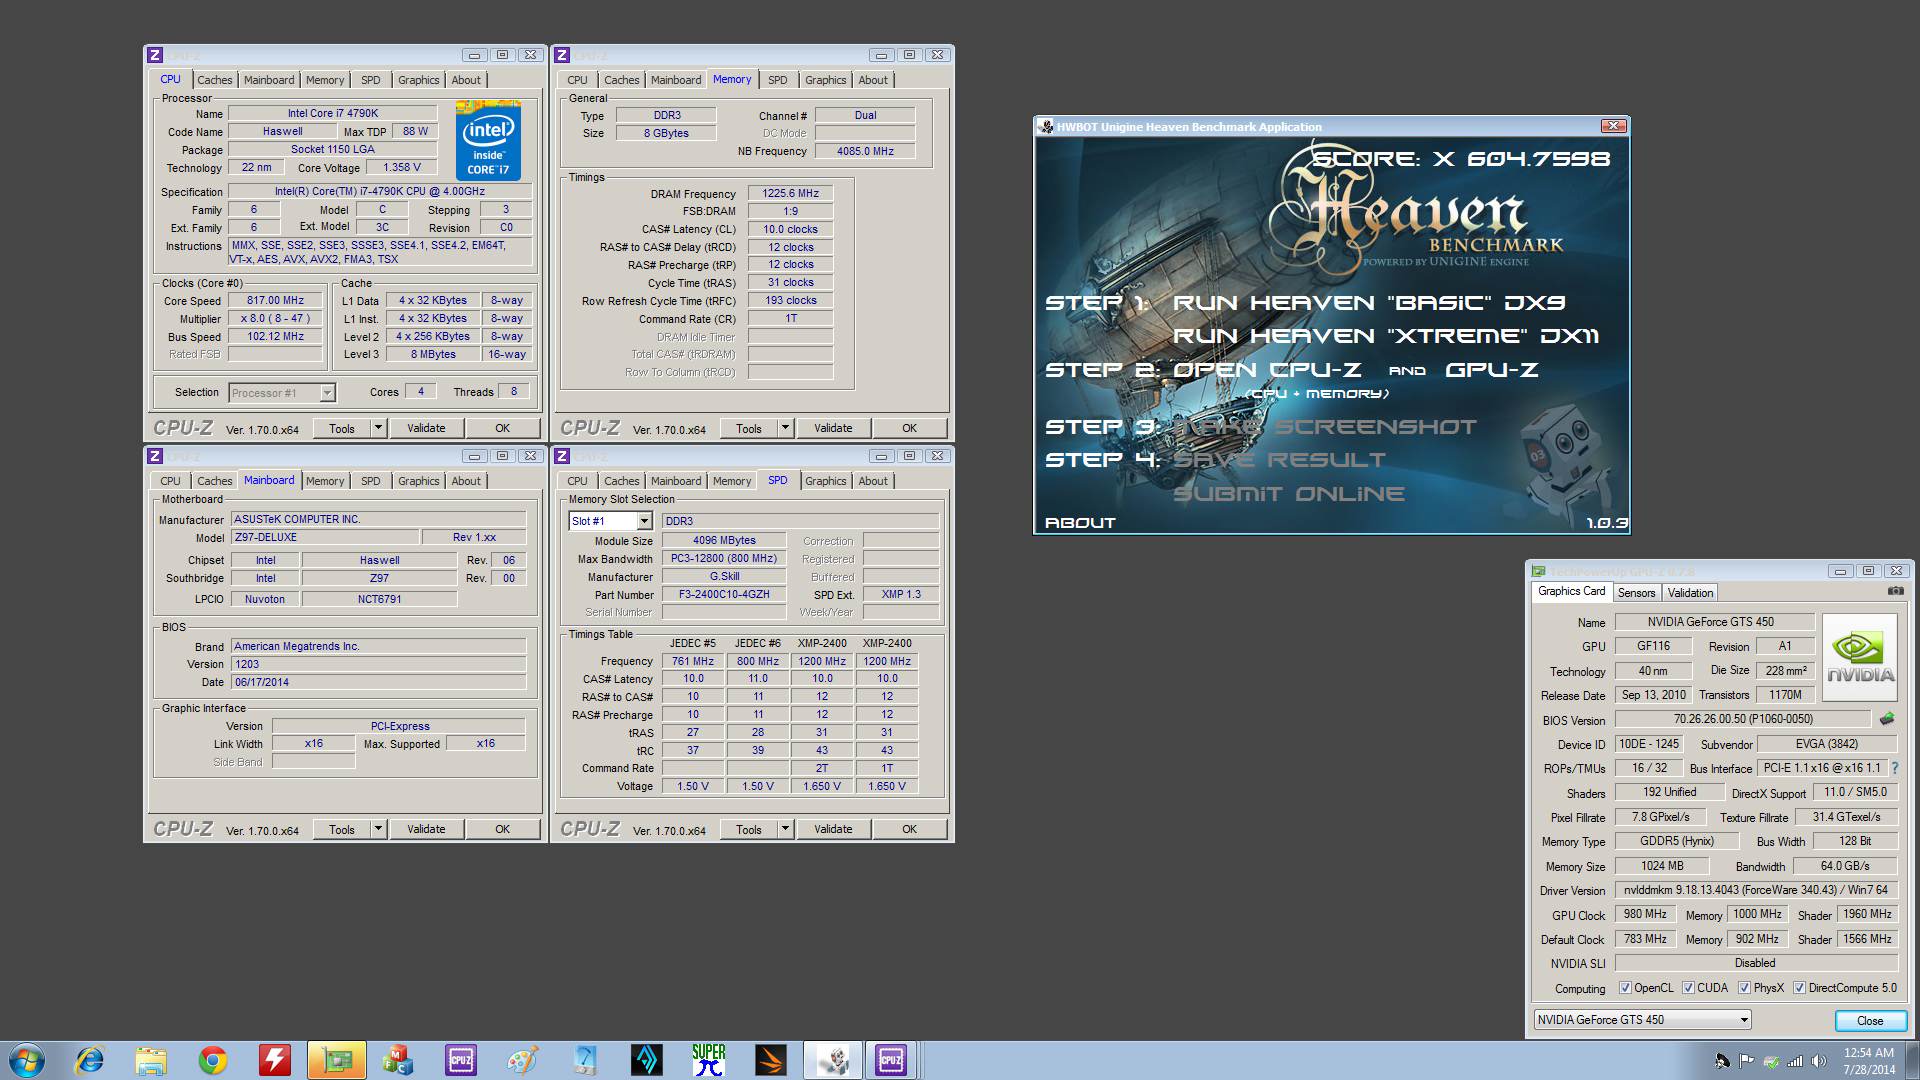The width and height of the screenshot is (1920, 1080).
Task: Toggle the DirectCompute 5.0 checkbox
Action: [x=1799, y=988]
